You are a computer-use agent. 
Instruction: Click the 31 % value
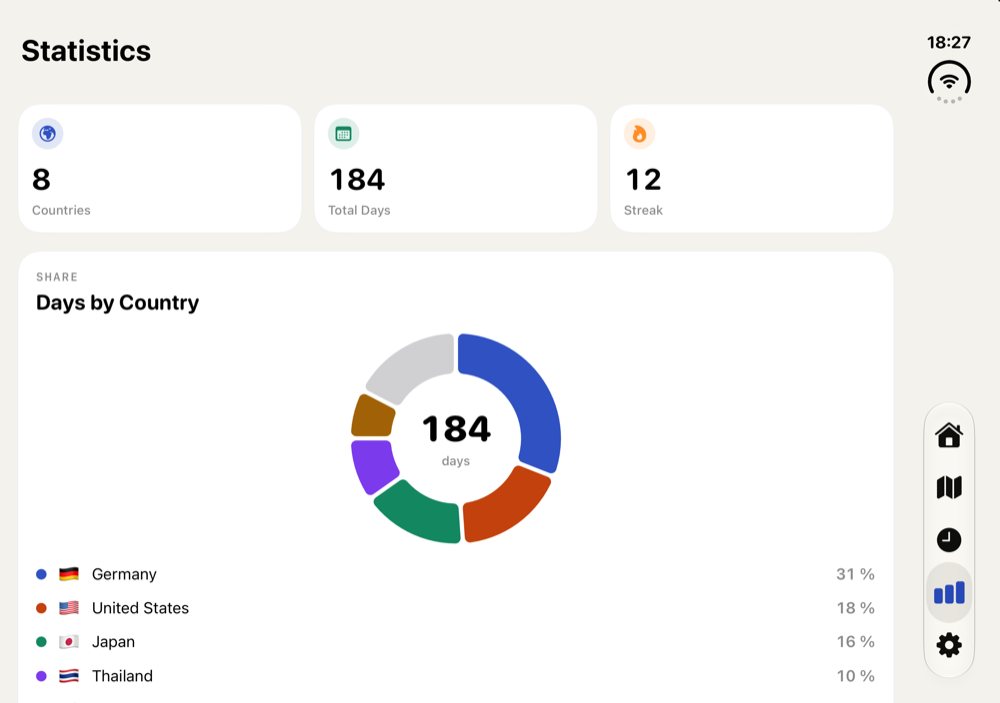click(855, 574)
